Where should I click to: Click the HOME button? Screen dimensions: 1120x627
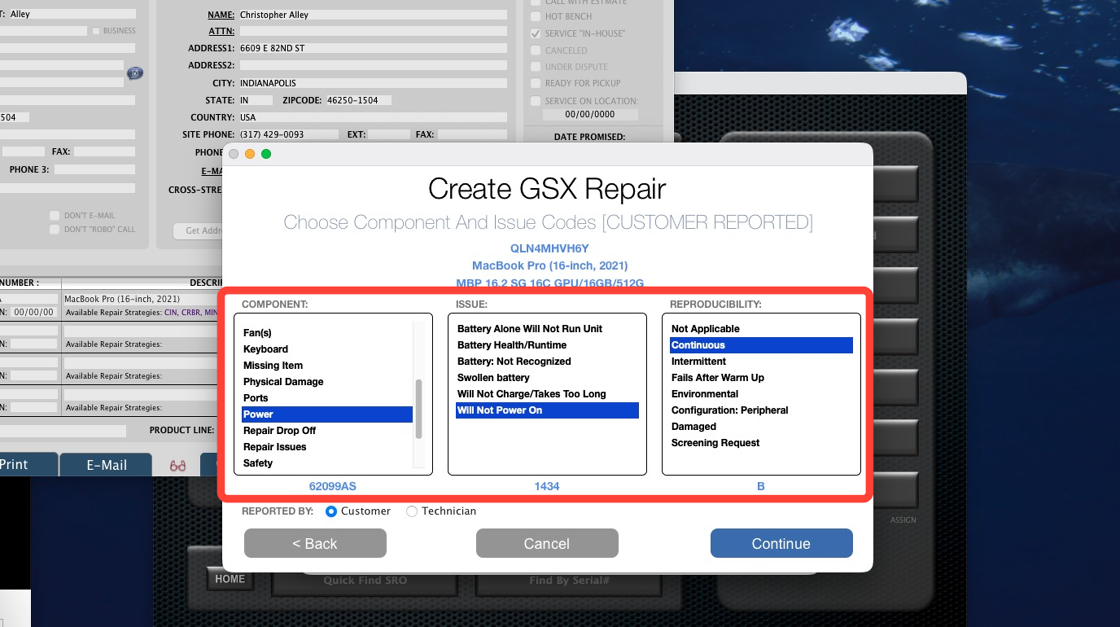[x=229, y=579]
